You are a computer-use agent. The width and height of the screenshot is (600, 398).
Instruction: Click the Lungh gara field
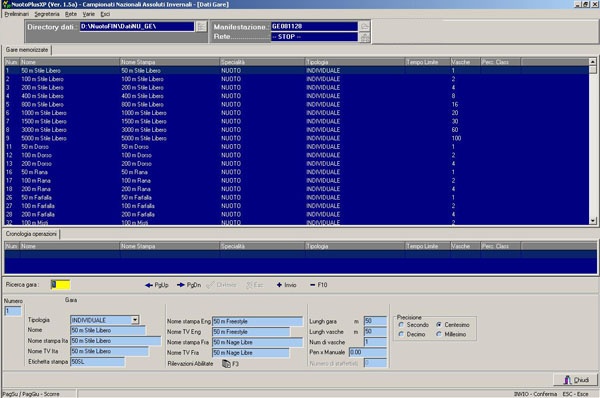click(x=375, y=321)
